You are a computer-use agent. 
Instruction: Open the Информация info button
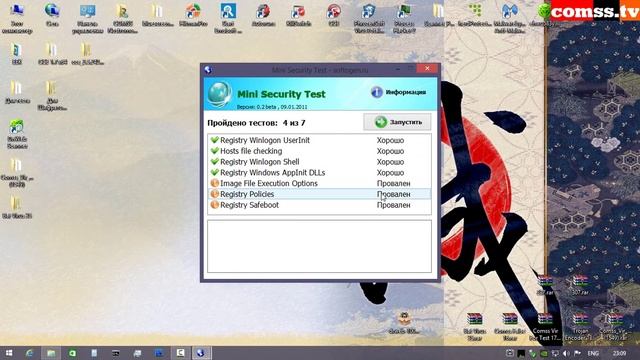(x=398, y=92)
